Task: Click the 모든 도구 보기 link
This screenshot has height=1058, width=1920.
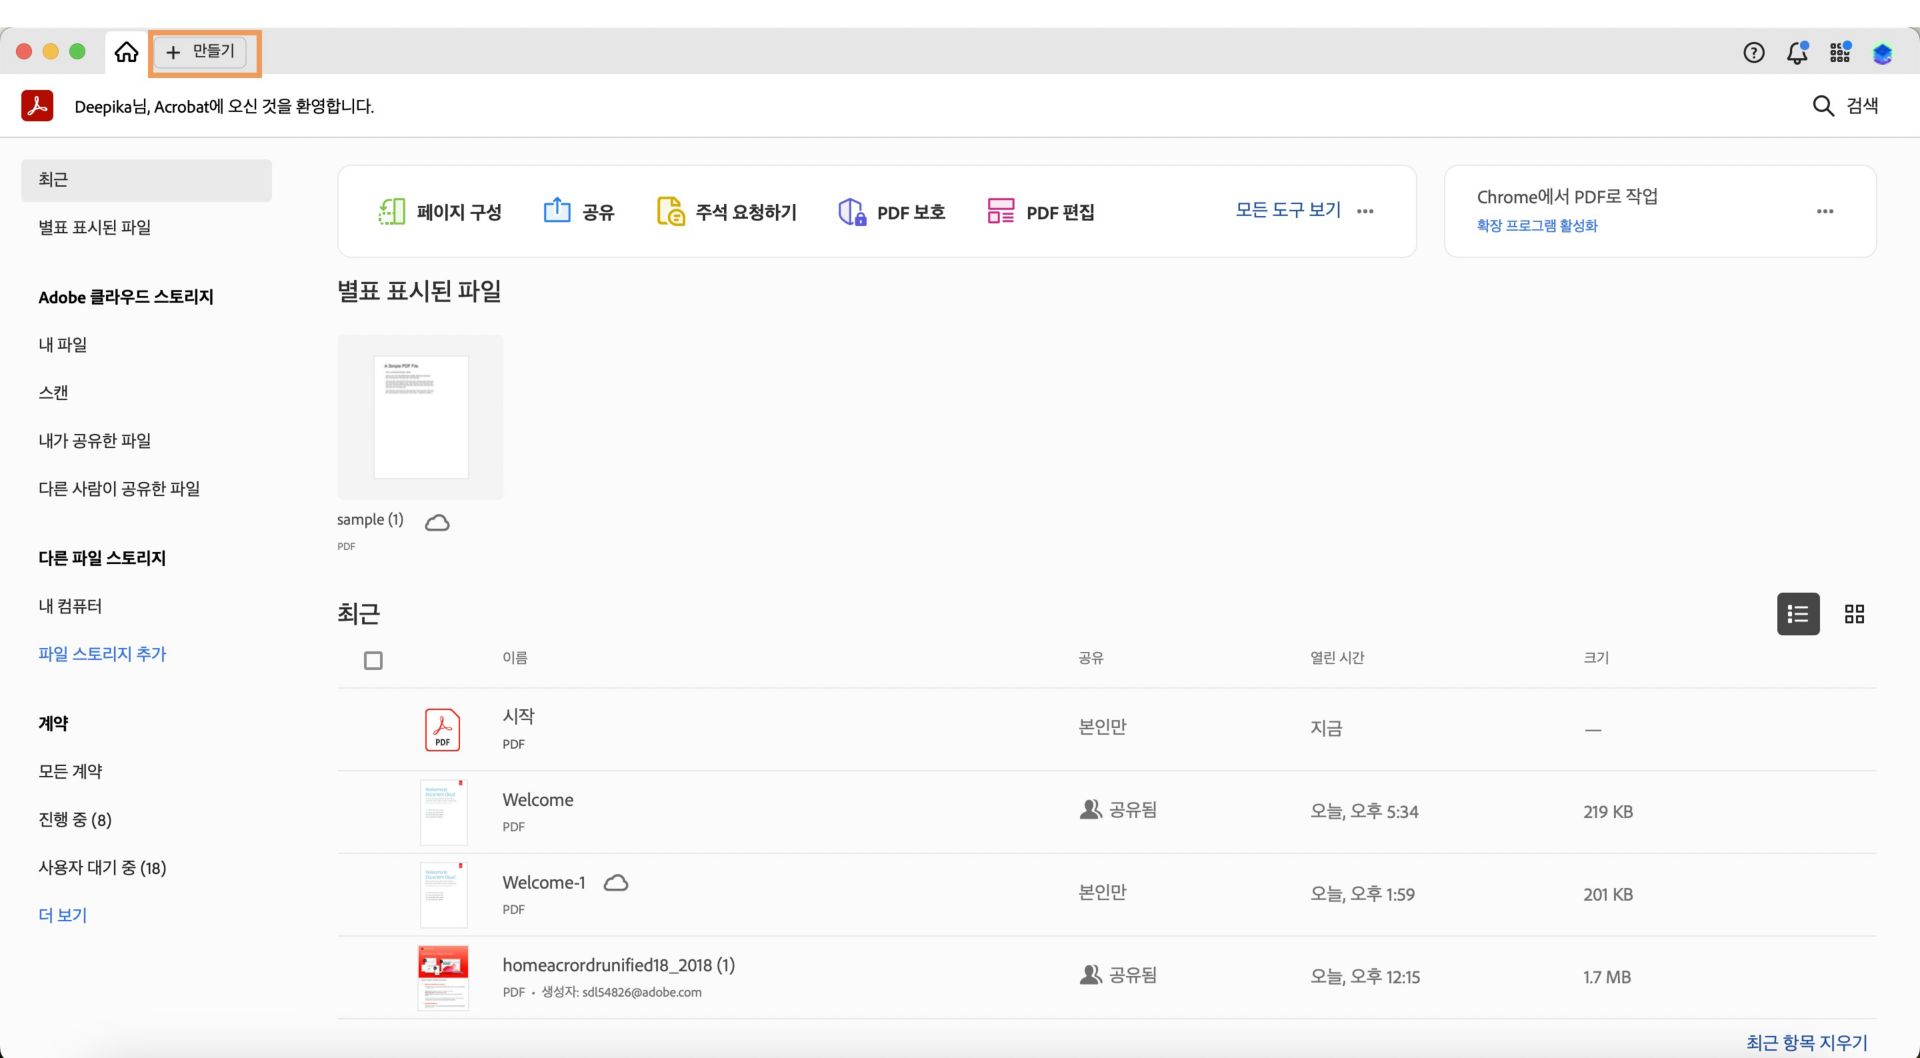Action: click(1288, 210)
